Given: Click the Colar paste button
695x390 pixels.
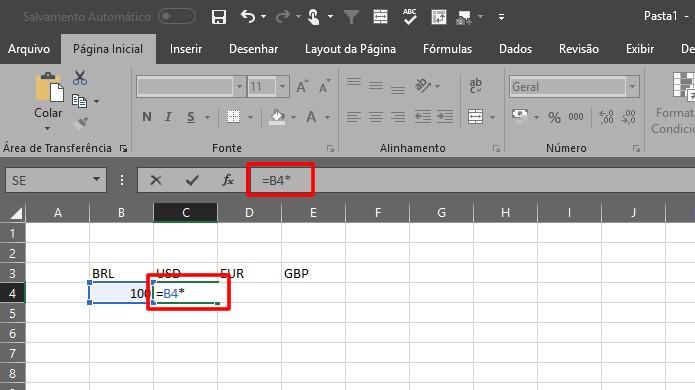Looking at the screenshot, I should (x=48, y=102).
